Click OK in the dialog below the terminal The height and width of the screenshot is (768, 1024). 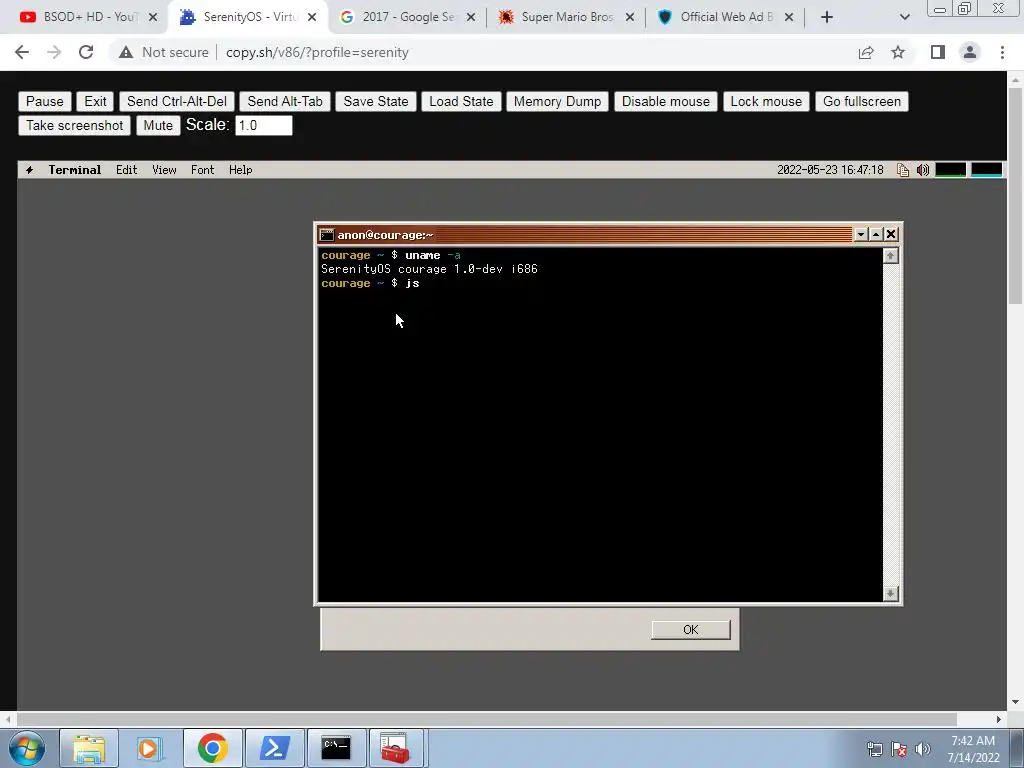coord(690,630)
